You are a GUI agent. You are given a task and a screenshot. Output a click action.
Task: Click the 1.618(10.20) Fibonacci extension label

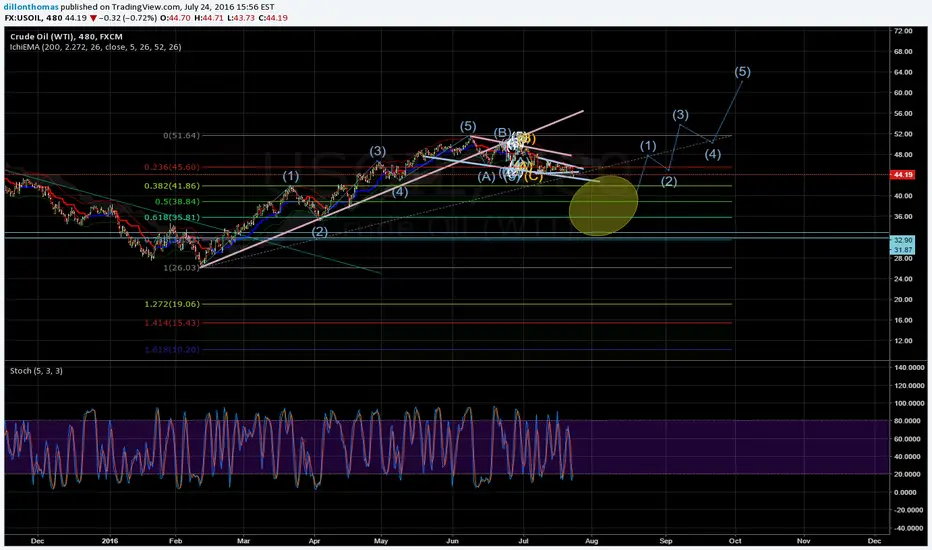(172, 350)
